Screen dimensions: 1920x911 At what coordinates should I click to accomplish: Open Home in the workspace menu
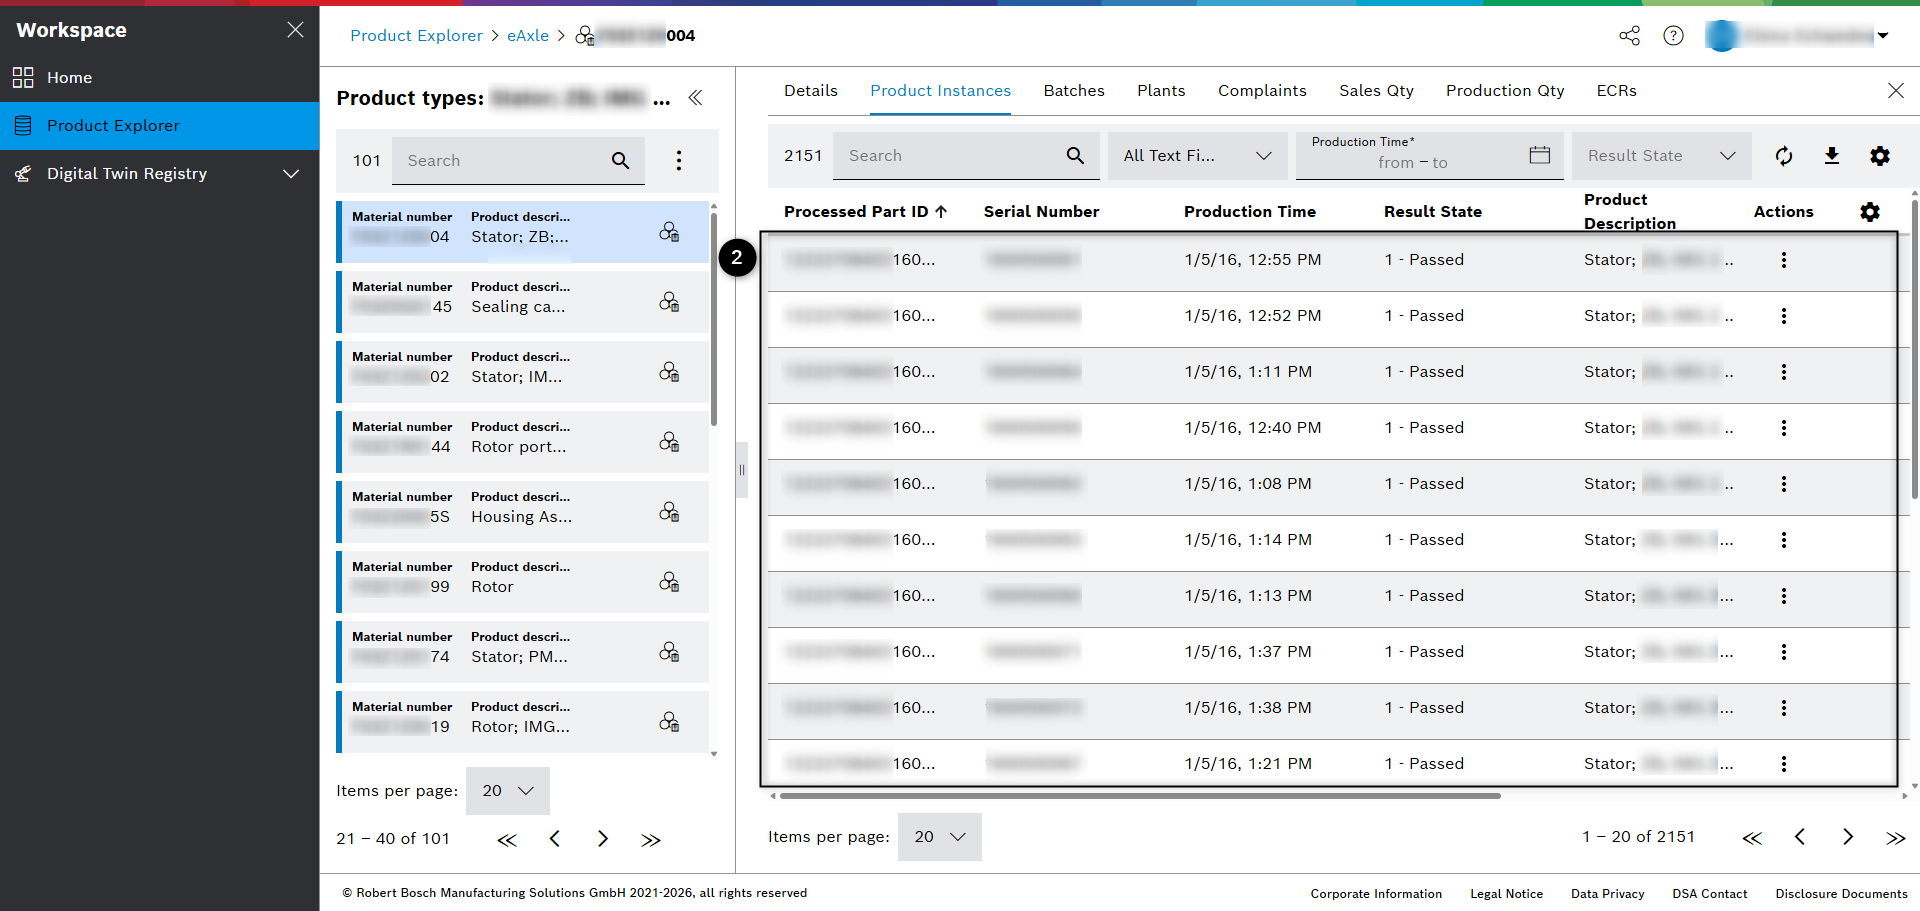tap(160, 78)
